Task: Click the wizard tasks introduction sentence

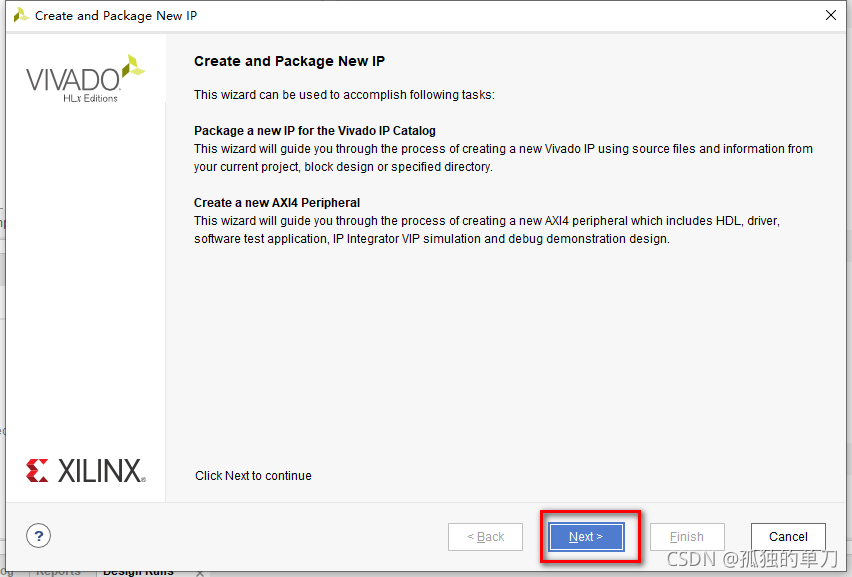Action: [344, 95]
